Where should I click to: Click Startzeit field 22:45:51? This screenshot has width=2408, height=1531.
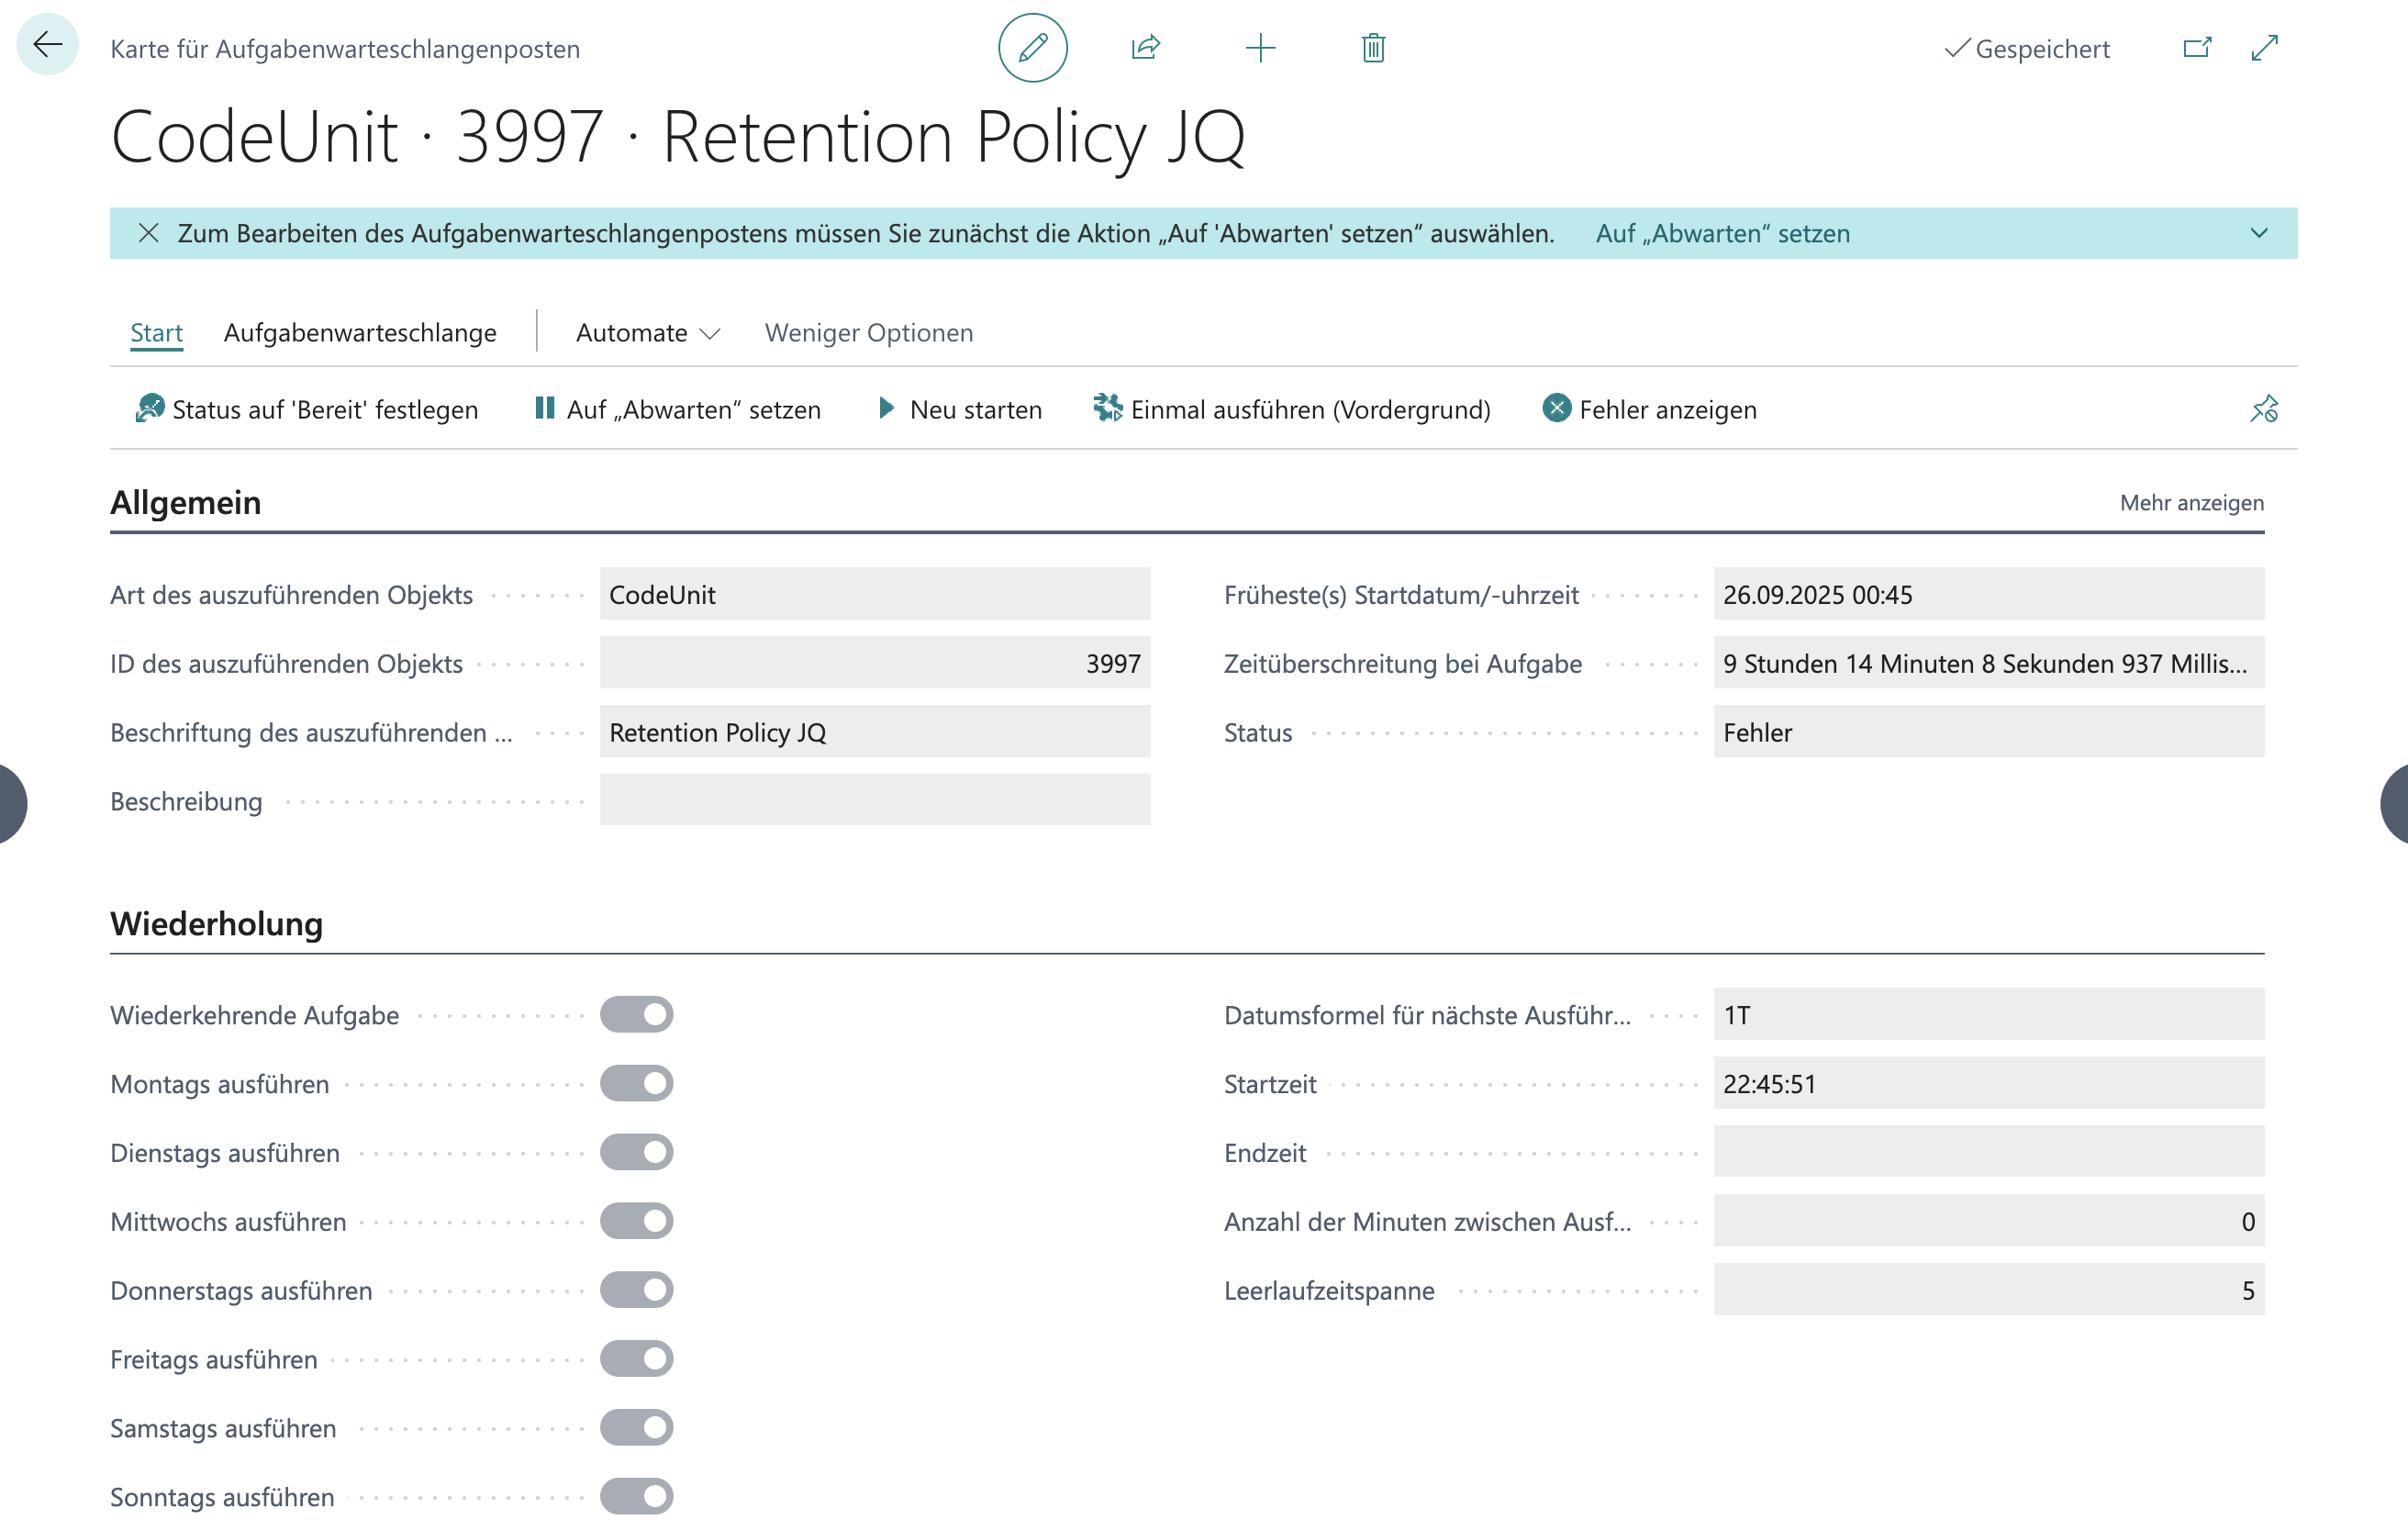click(x=1989, y=1084)
